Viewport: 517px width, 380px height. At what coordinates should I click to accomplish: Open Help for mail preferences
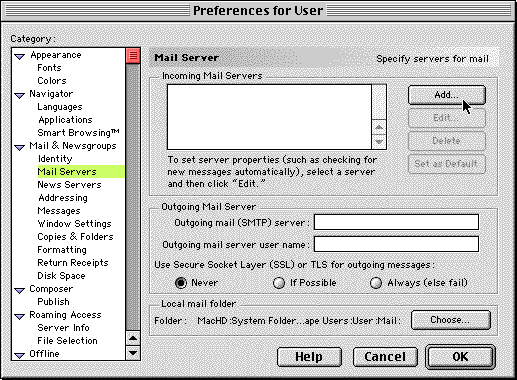[309, 357]
